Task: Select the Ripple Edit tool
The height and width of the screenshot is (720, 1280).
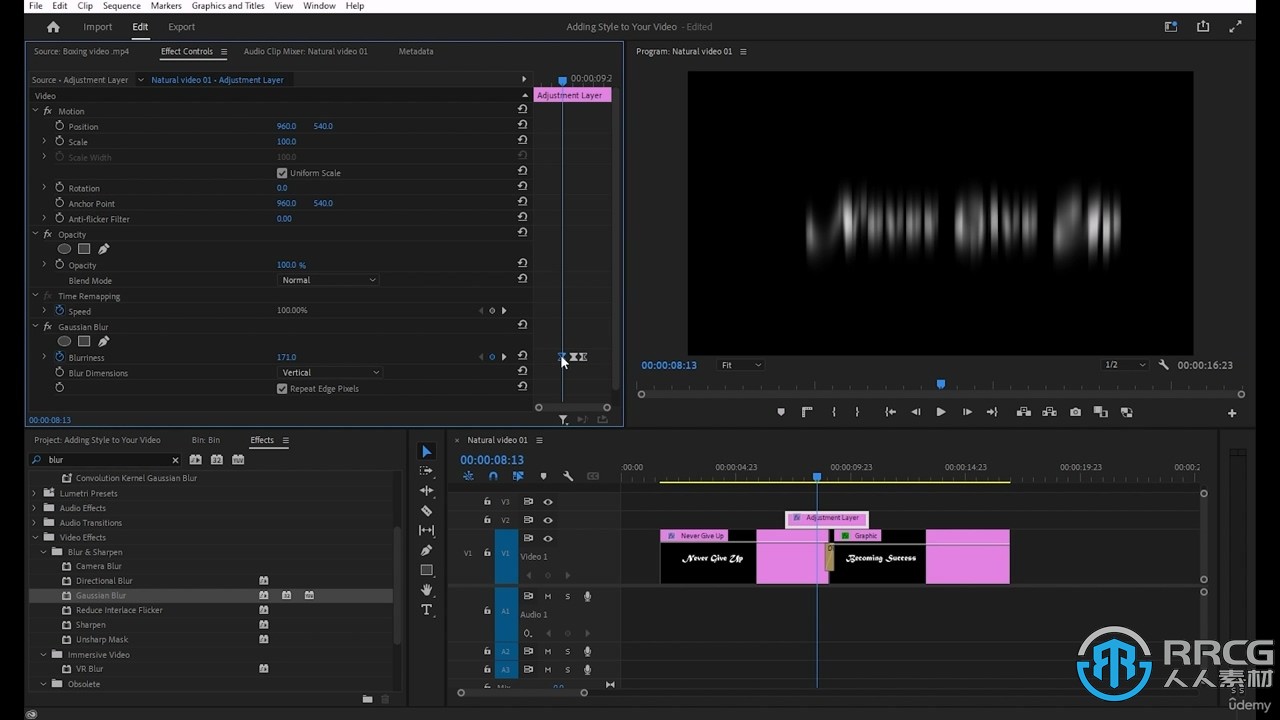Action: click(x=427, y=491)
